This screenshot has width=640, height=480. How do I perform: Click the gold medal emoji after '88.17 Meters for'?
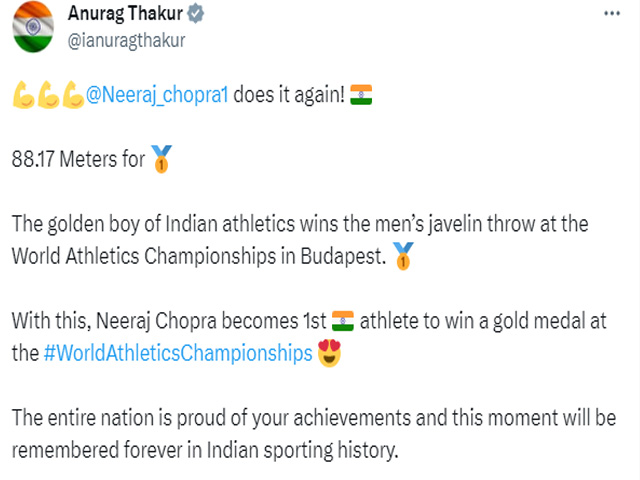point(162,159)
